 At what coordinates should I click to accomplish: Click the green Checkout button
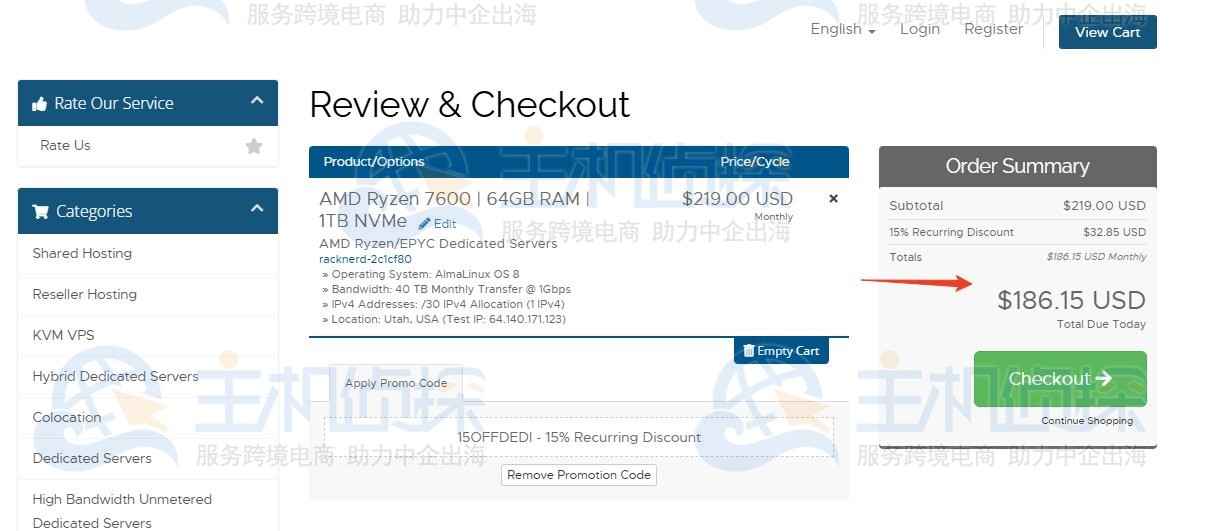[1060, 379]
